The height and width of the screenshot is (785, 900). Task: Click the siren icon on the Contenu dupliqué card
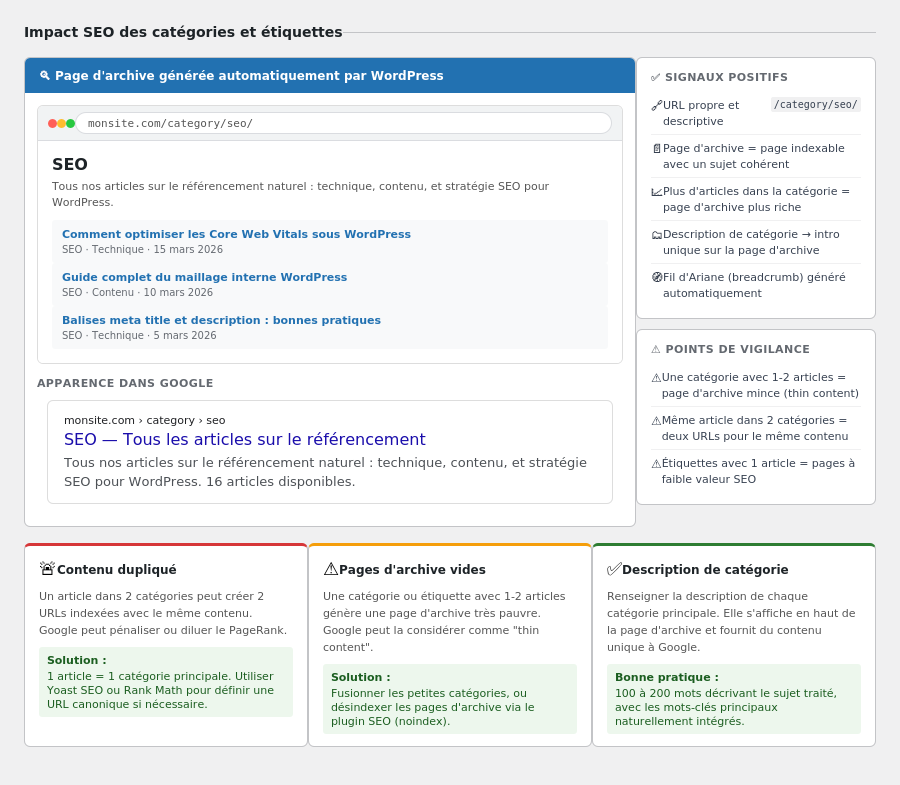pyautogui.click(x=47, y=569)
